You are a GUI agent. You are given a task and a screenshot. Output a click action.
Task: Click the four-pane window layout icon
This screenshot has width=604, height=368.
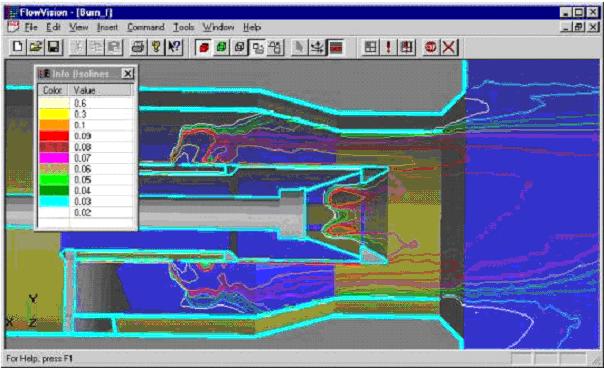pyautogui.click(x=370, y=47)
